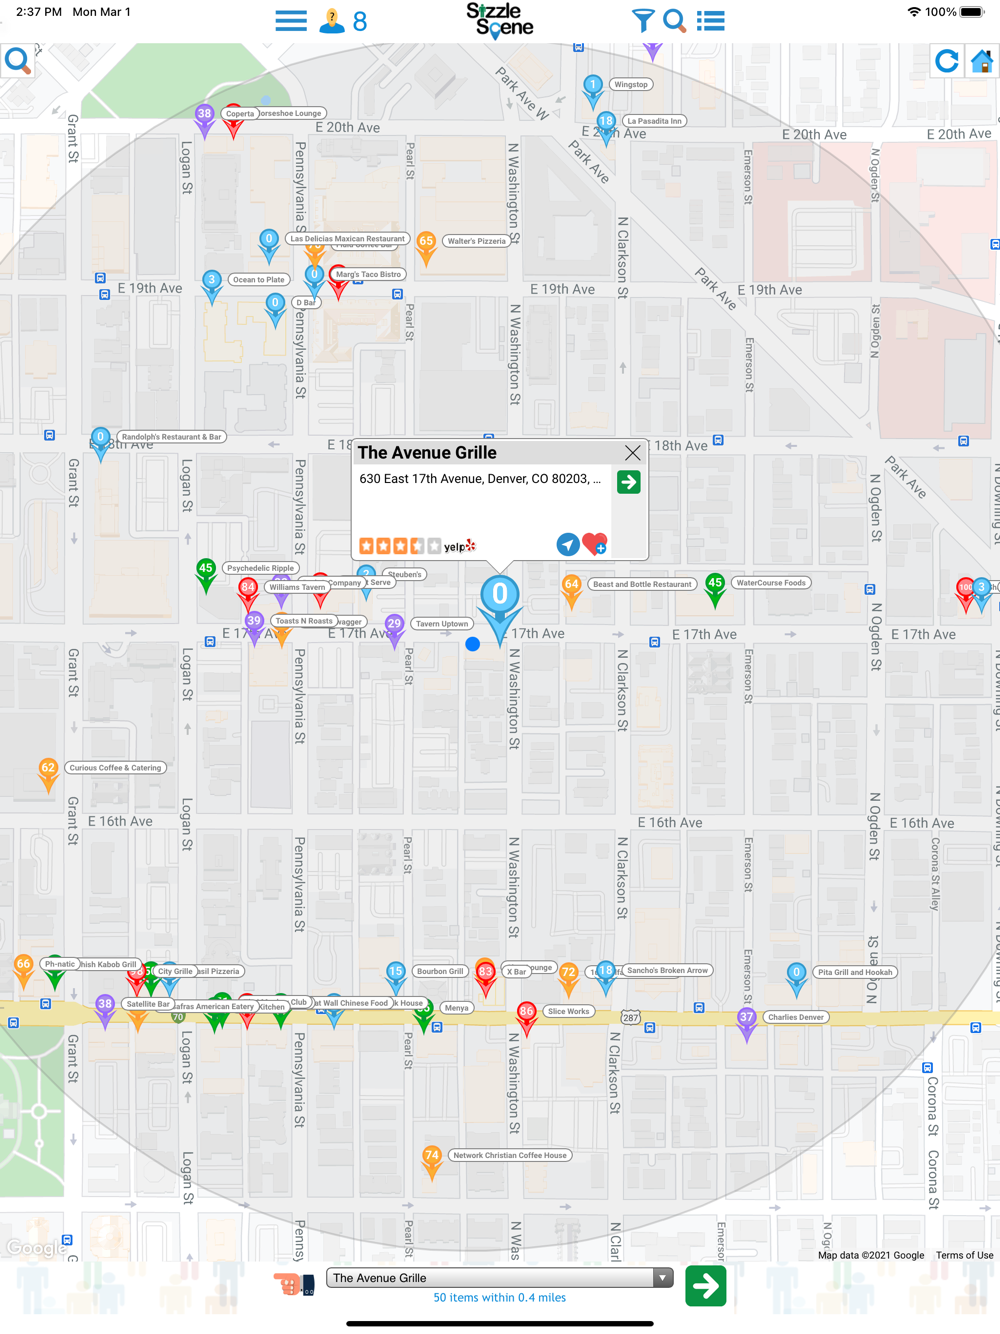Screen dimensions: 1000x1334
Task: Click the map search magnifier icon
Action: tap(18, 62)
